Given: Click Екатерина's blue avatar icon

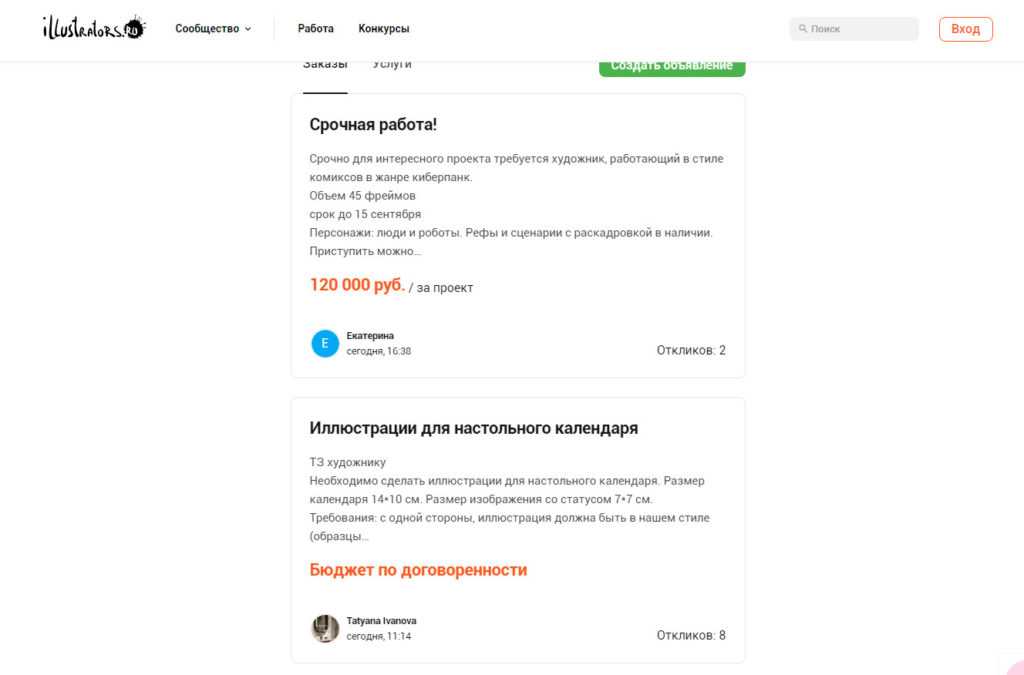Looking at the screenshot, I should (x=325, y=343).
